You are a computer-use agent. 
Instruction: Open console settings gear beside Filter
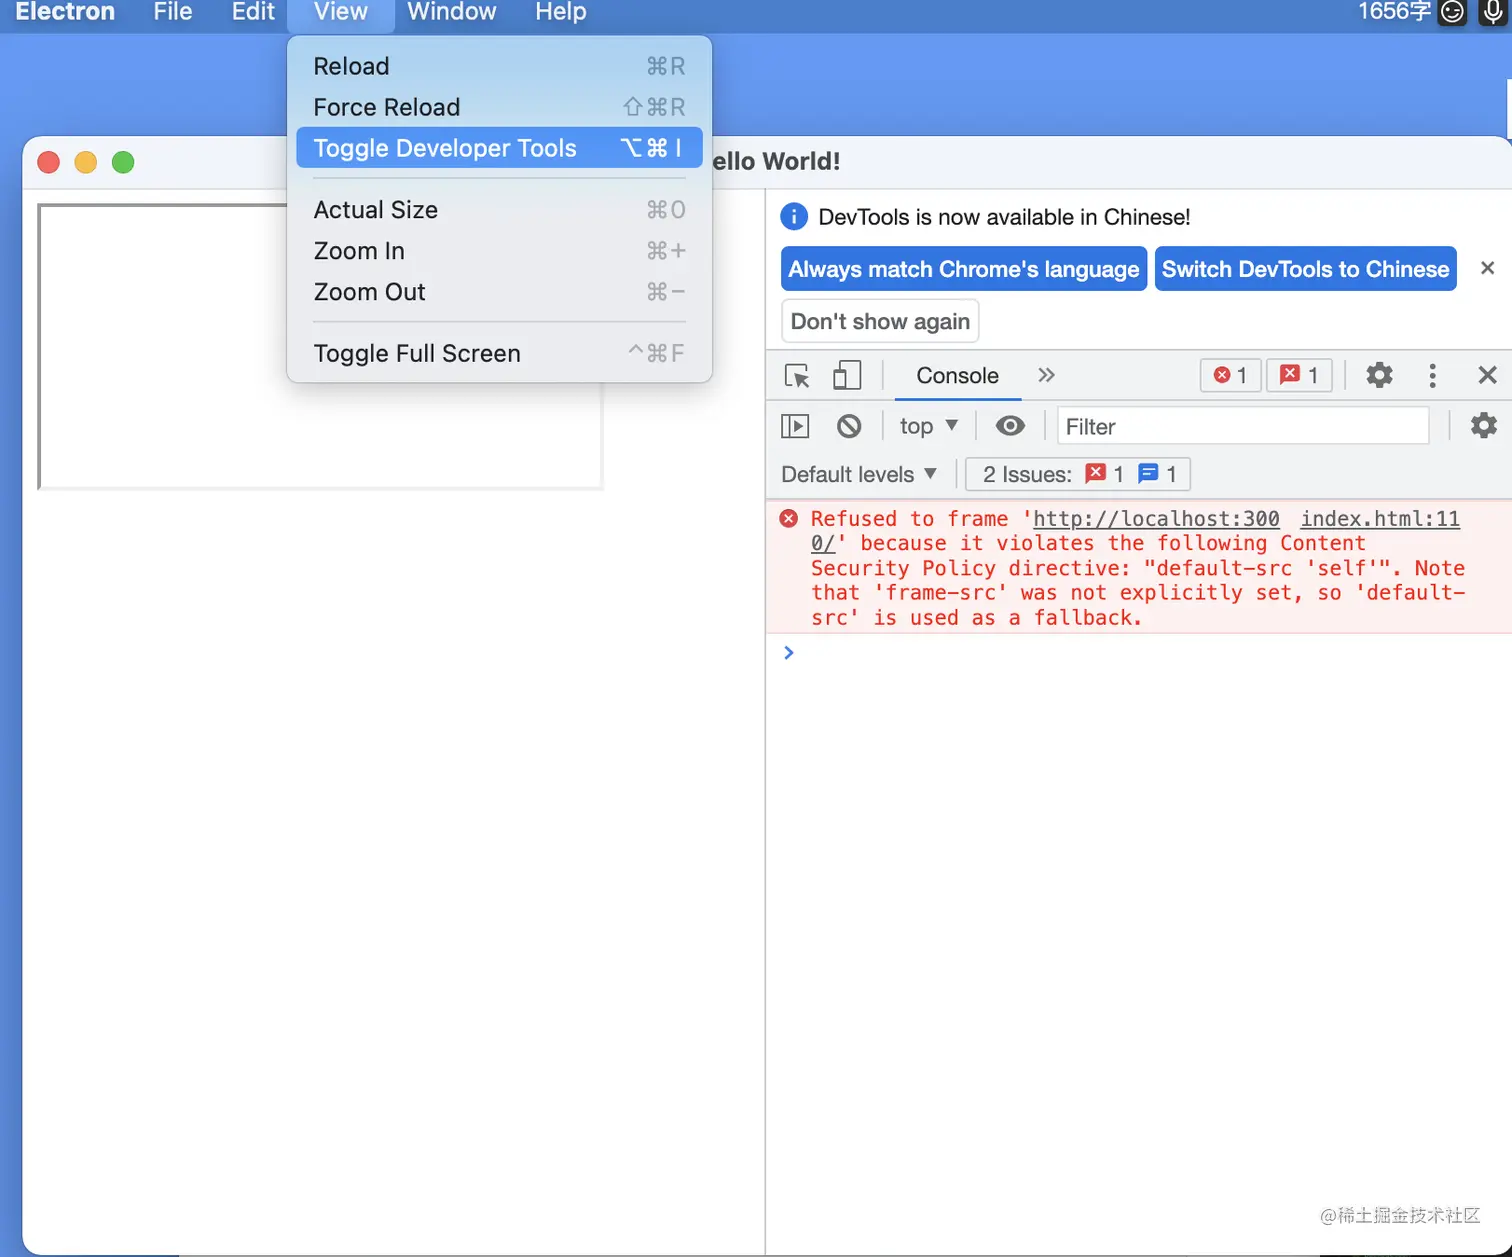(1484, 425)
